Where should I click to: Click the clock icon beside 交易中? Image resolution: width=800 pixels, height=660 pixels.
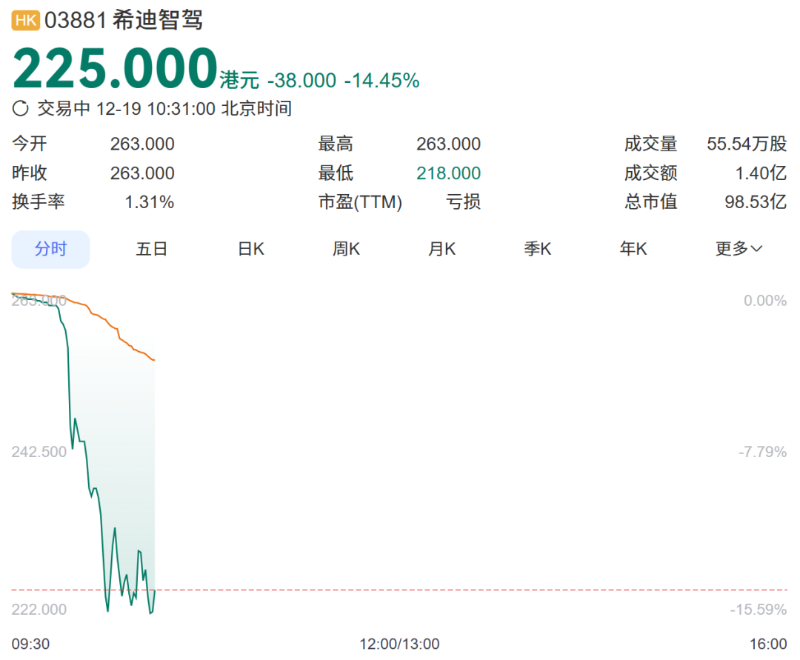(x=21, y=109)
